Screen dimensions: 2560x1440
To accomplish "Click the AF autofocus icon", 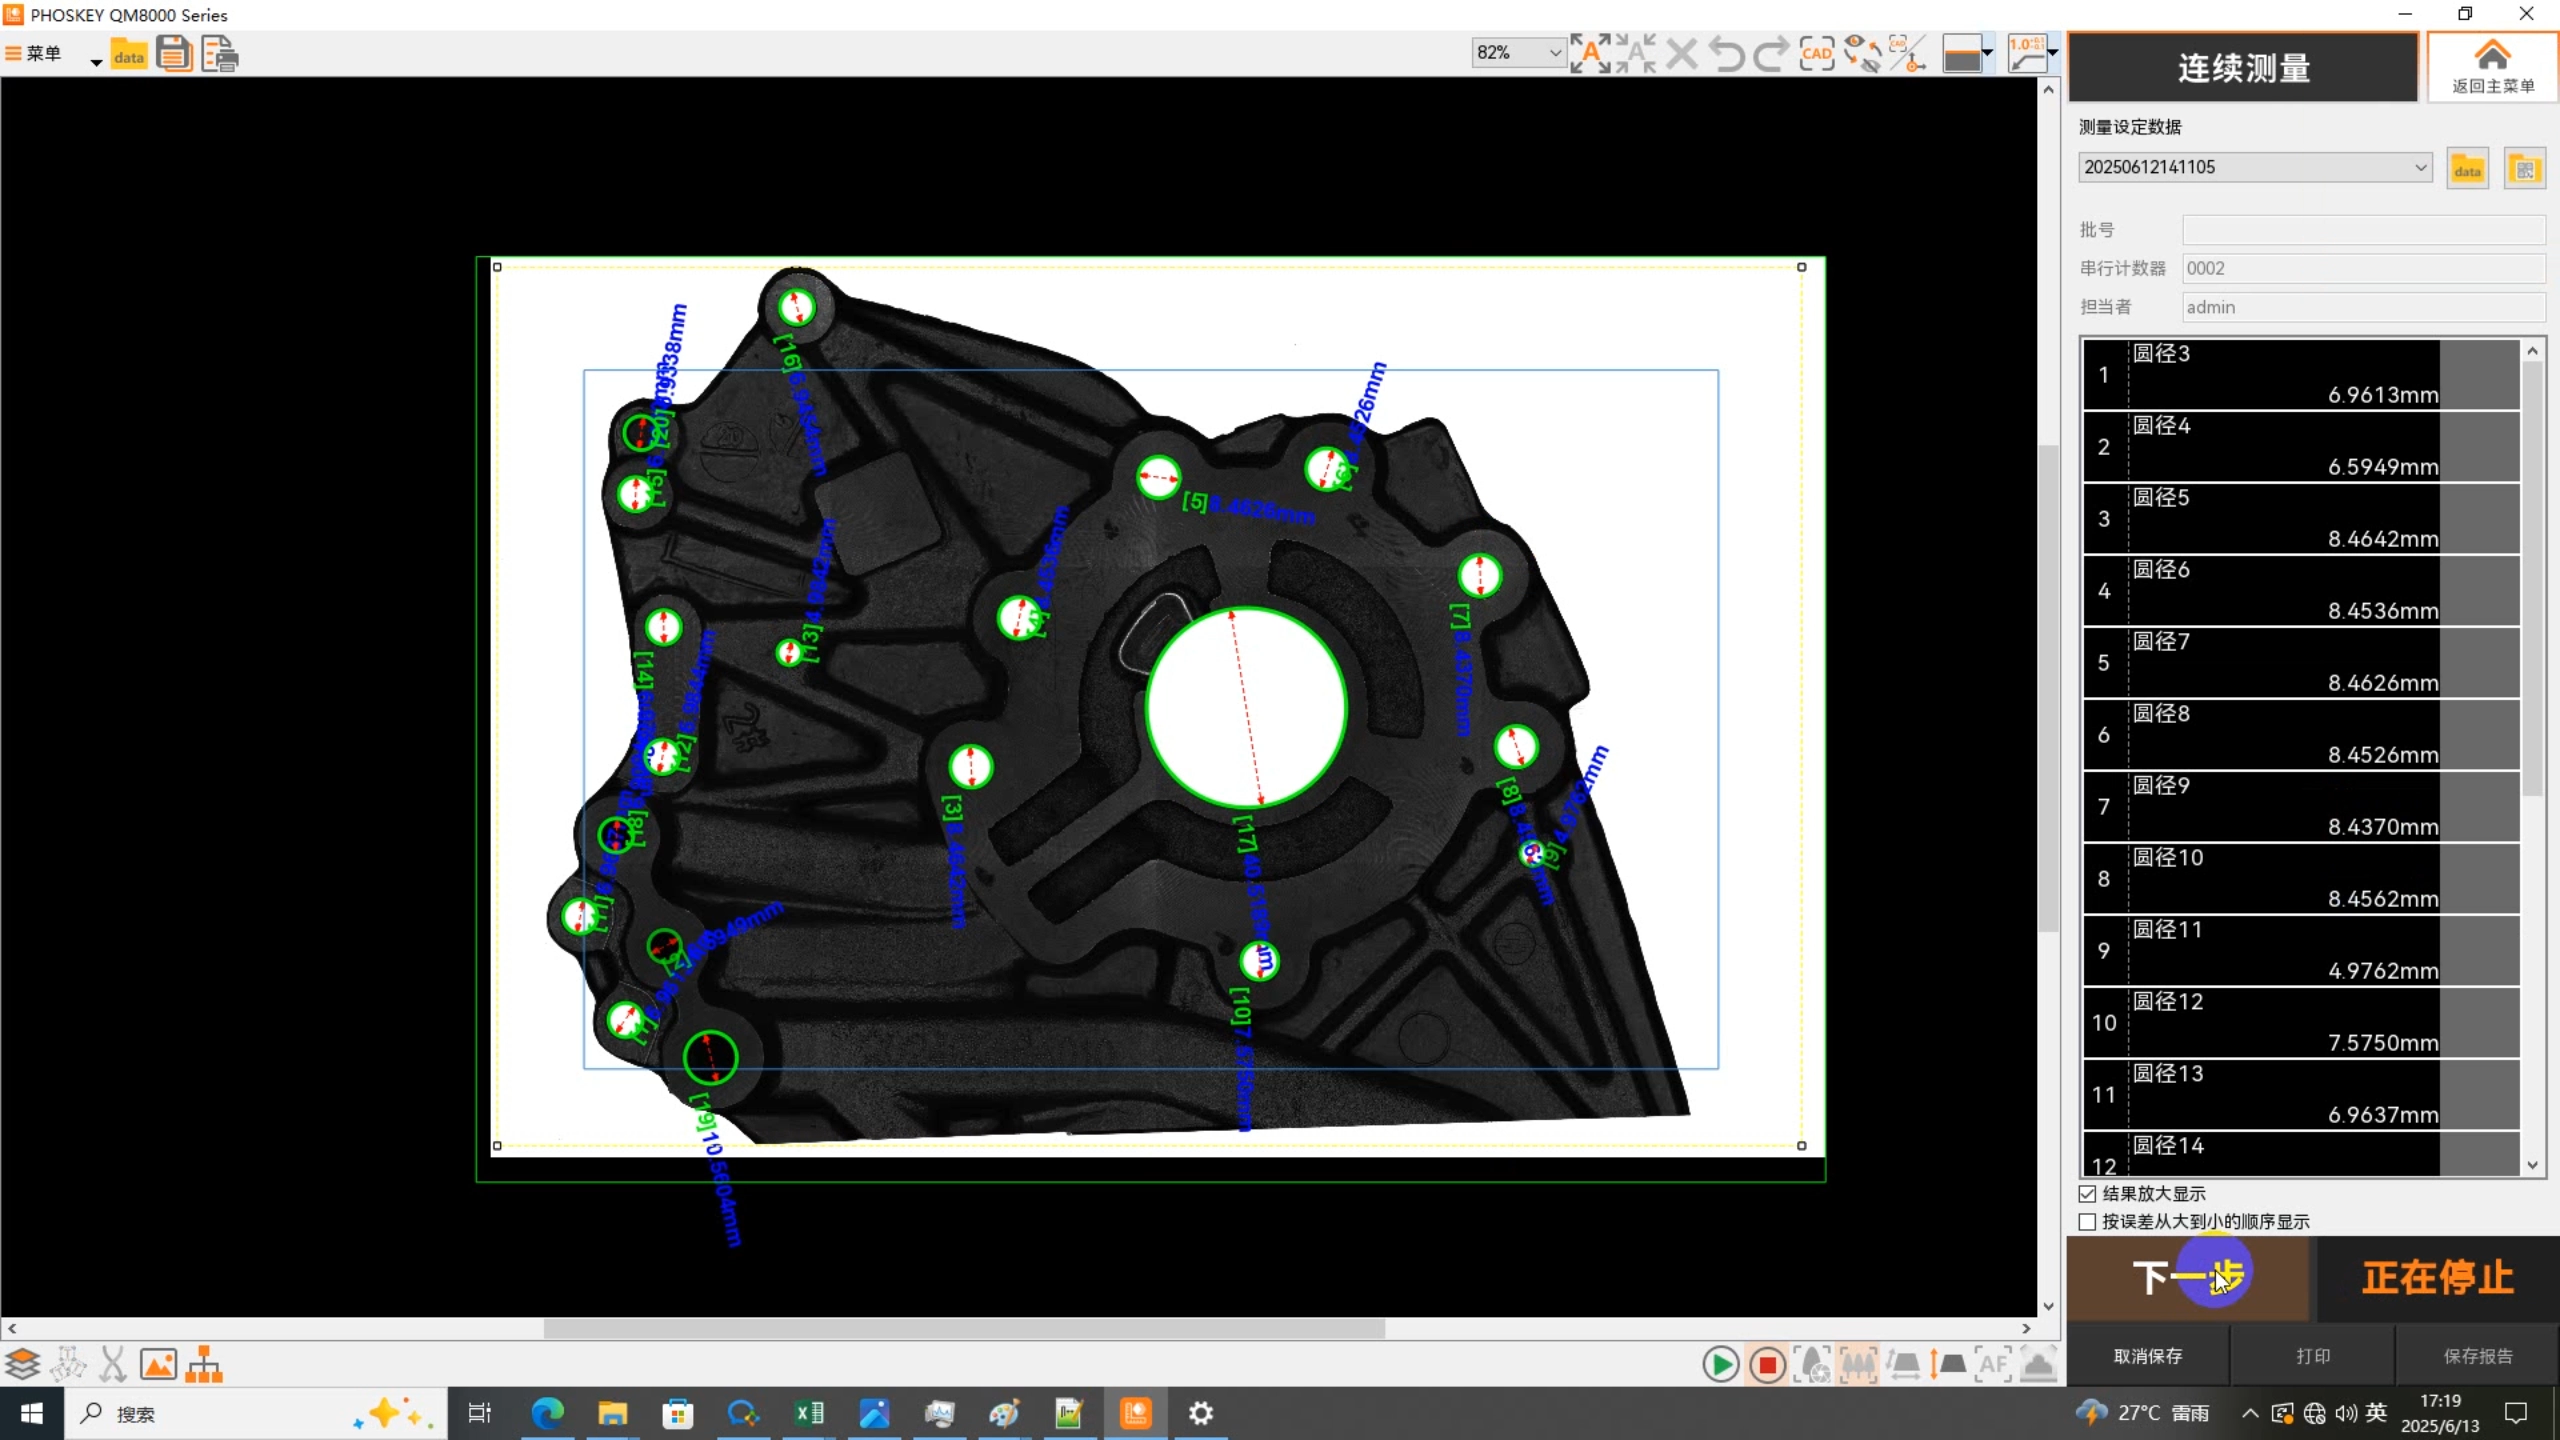I will click(1993, 1364).
